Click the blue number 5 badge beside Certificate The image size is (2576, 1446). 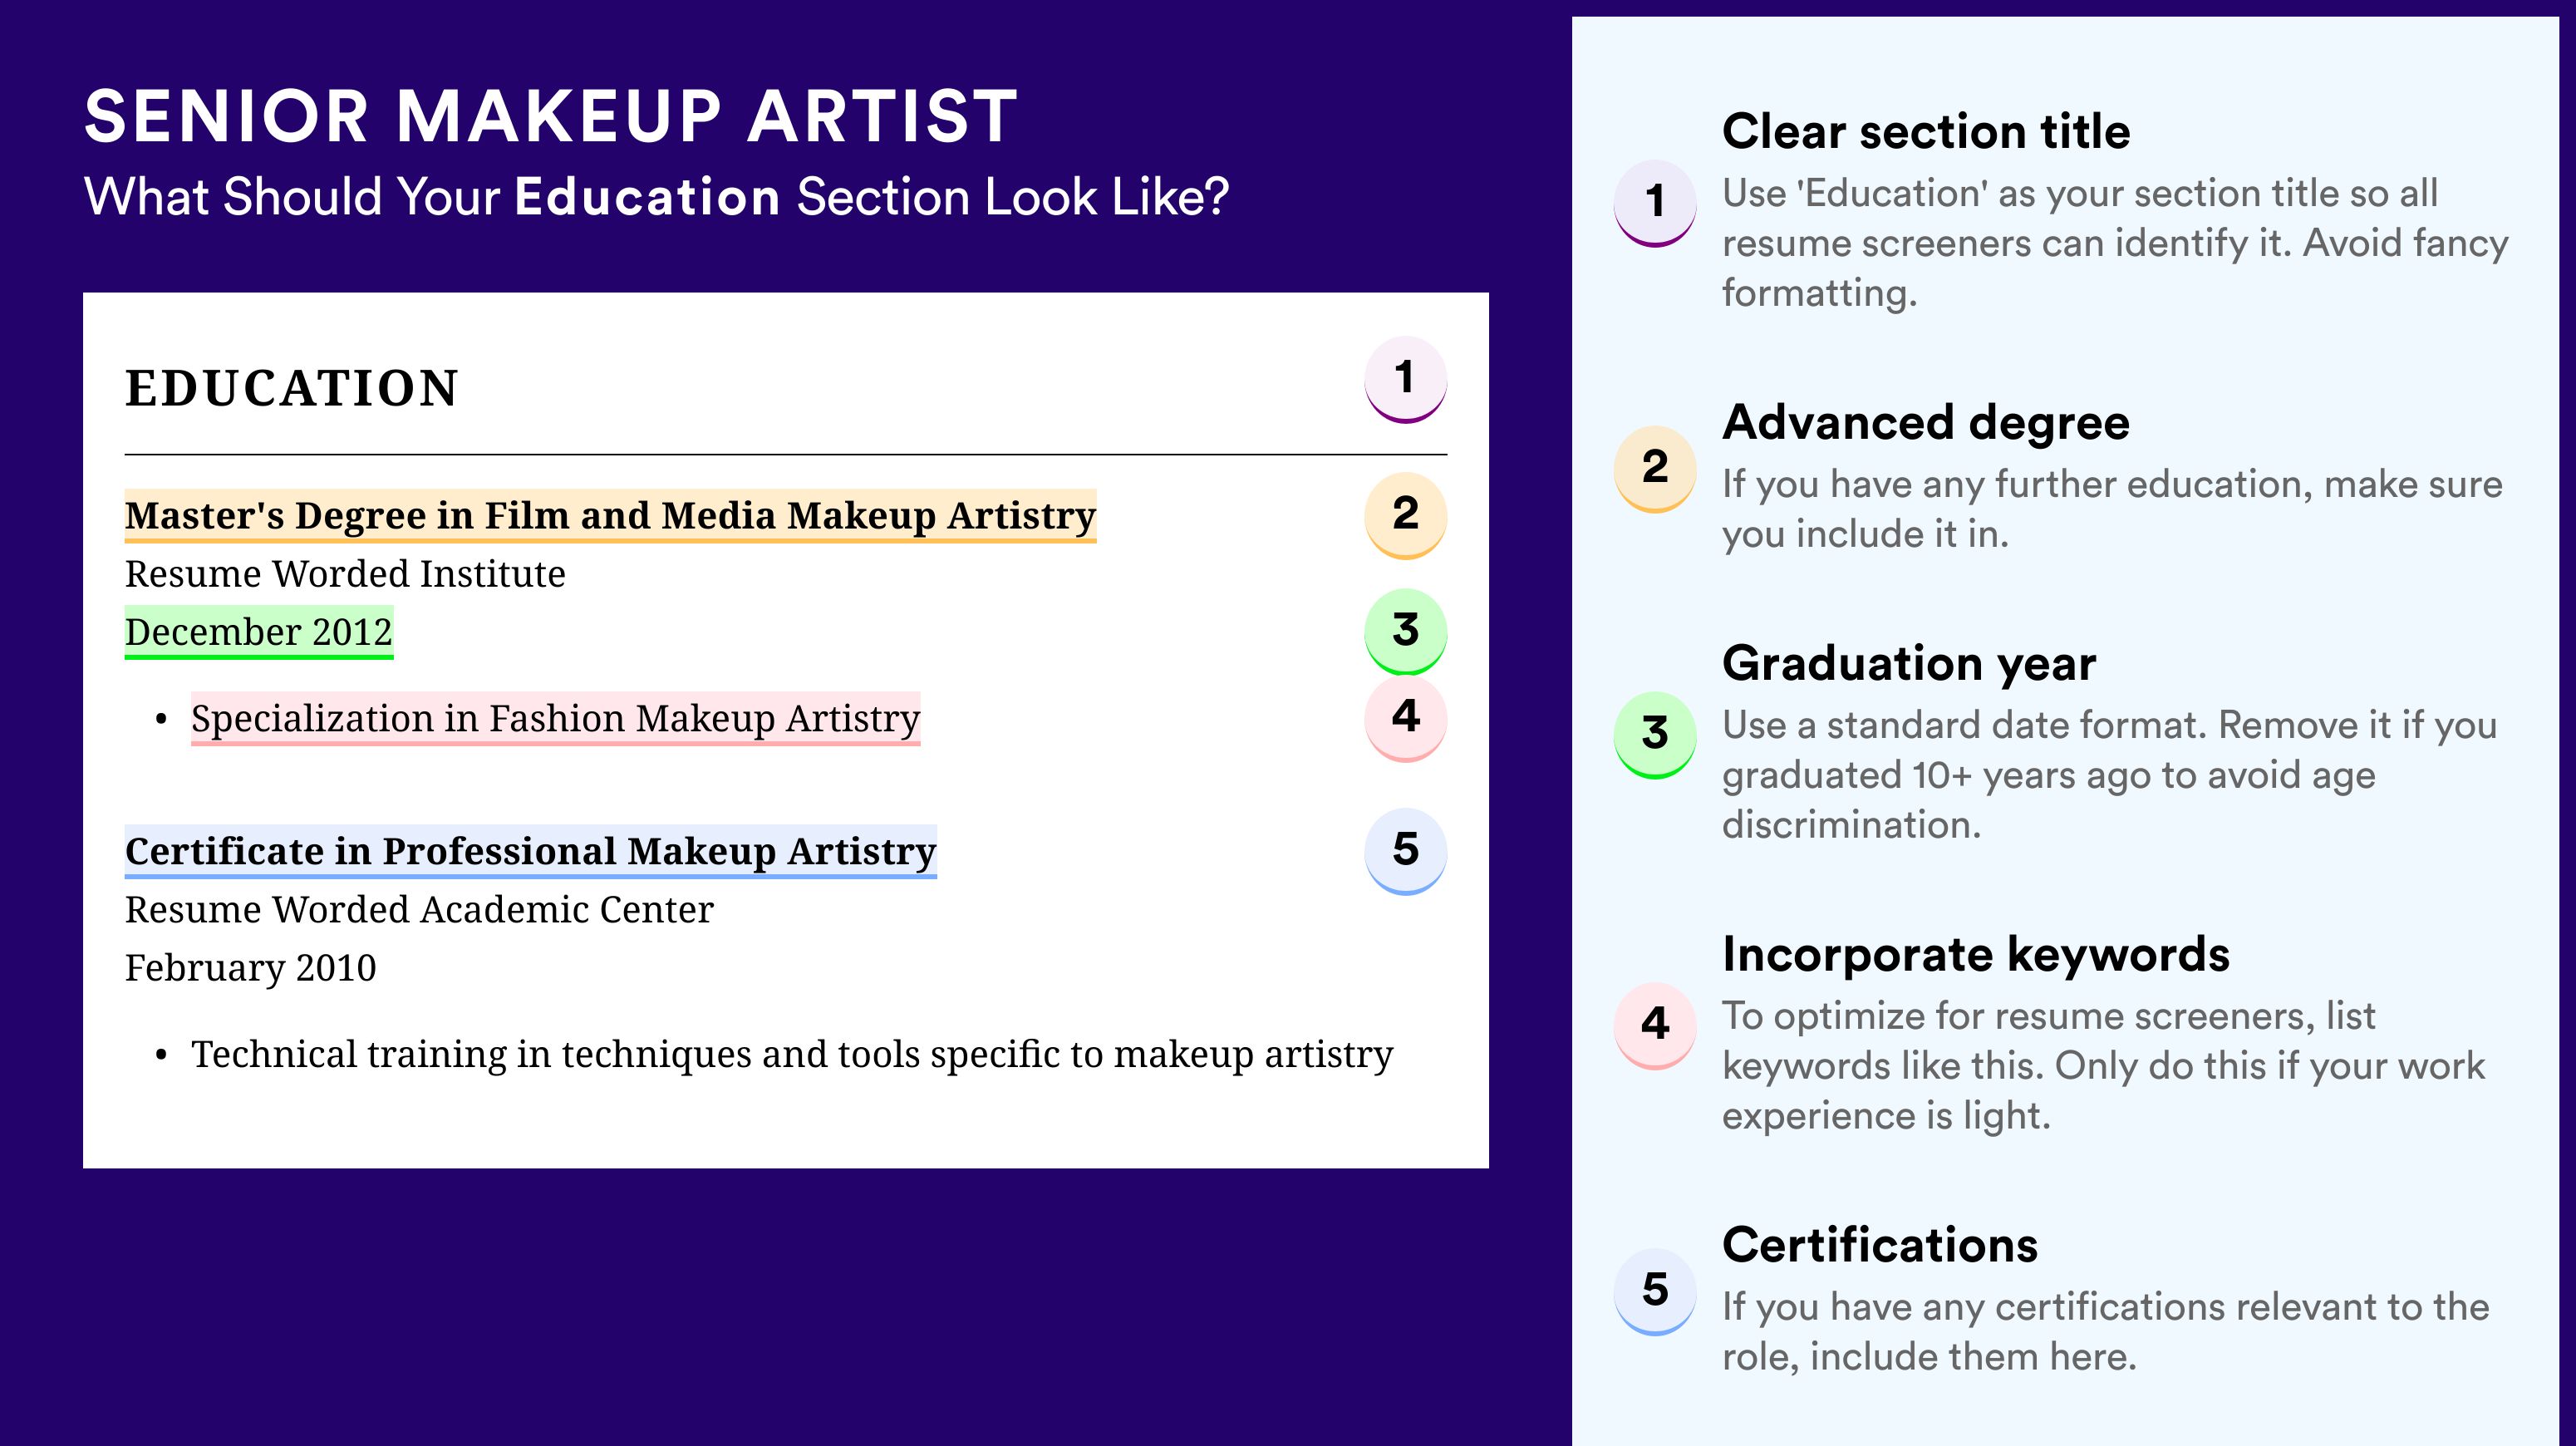coord(1405,850)
